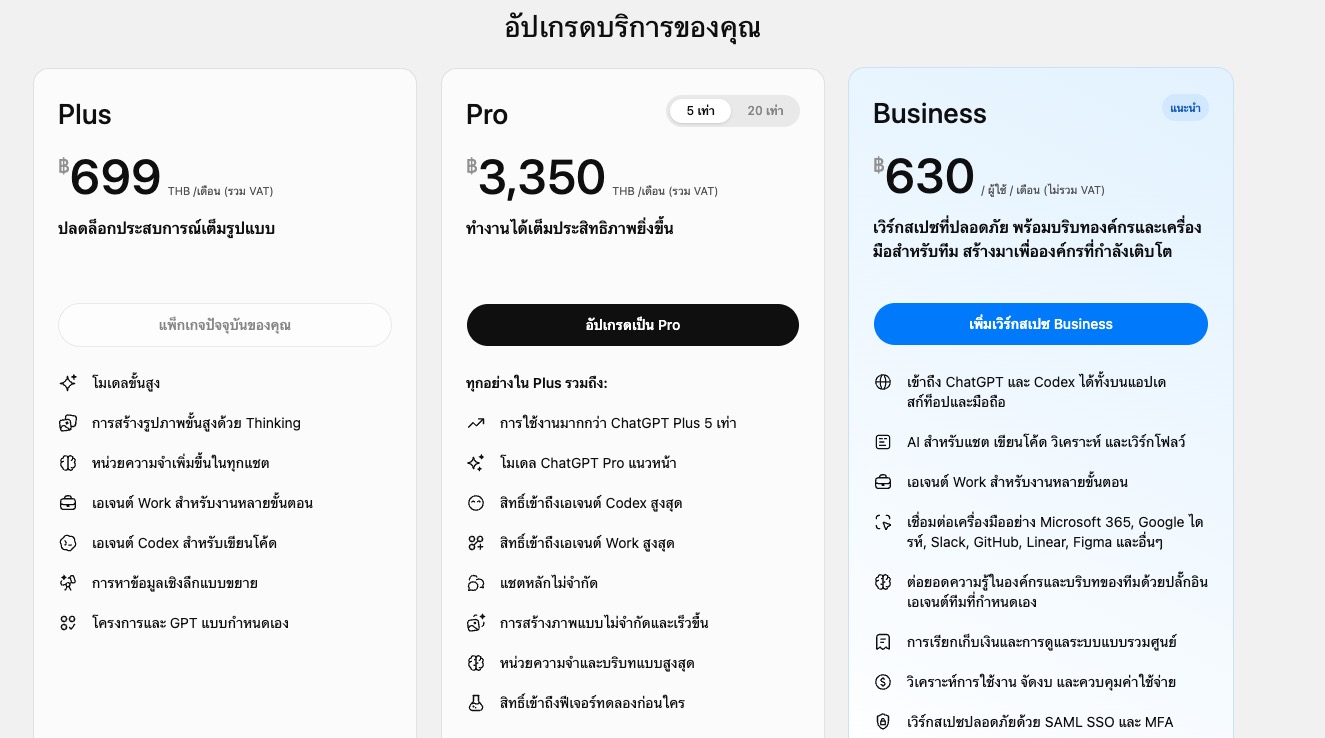1325x738 pixels.
Task: Click the chat bubble icon for แชตหลักไม่จำกัด
Action: (x=476, y=583)
